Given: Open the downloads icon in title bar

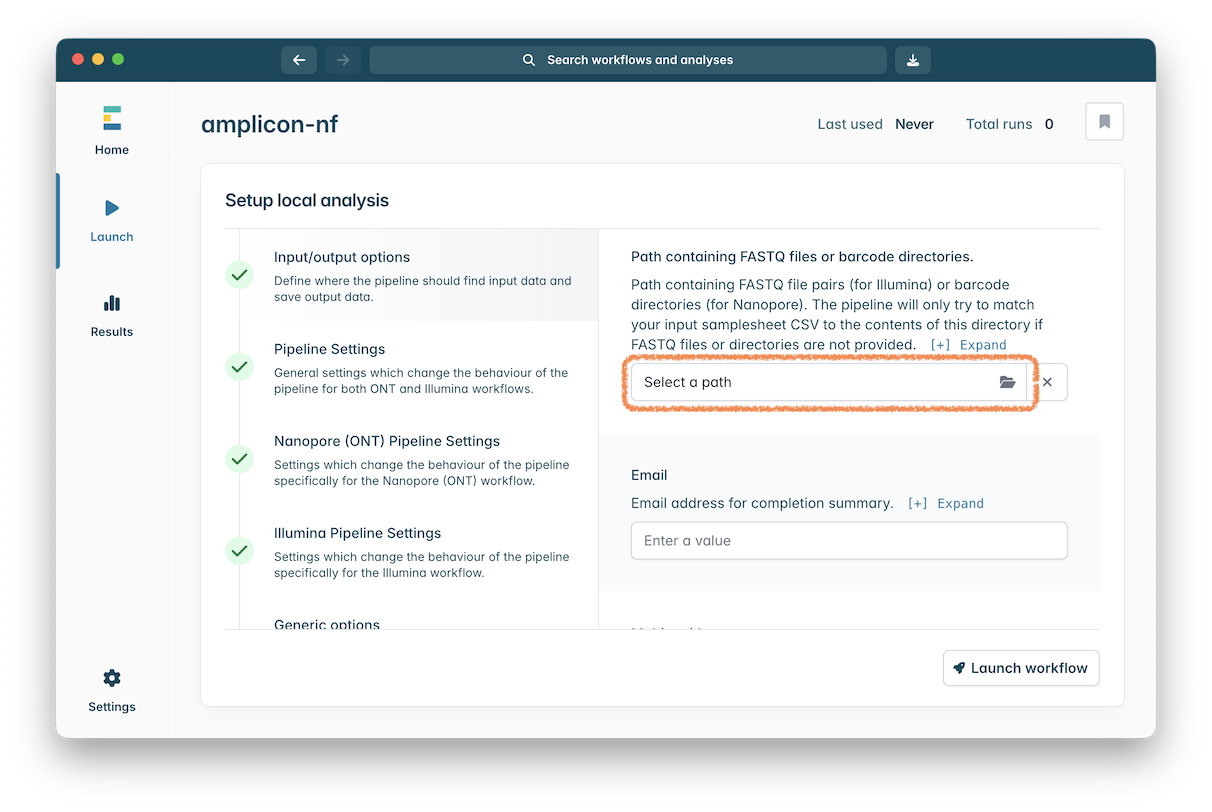Looking at the screenshot, I should [x=912, y=60].
